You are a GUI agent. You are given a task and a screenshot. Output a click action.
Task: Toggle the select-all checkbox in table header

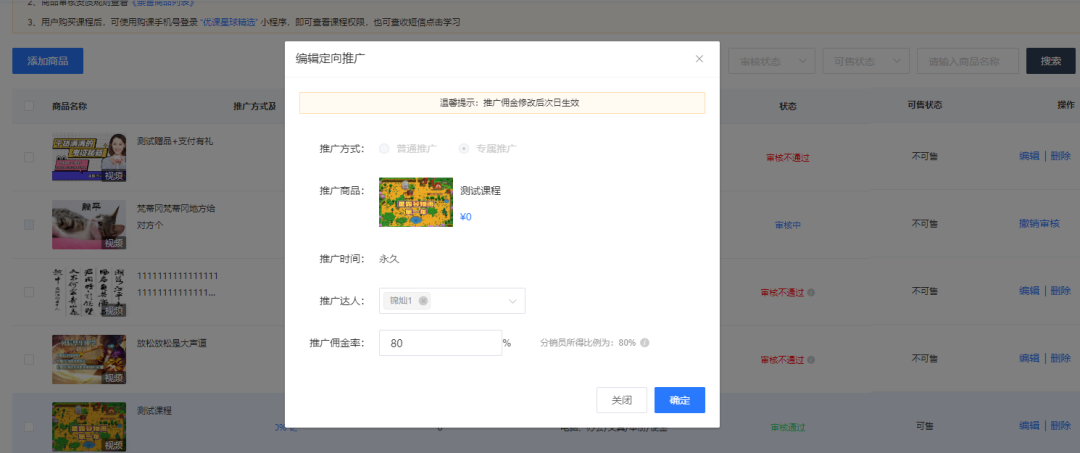pyautogui.click(x=29, y=106)
